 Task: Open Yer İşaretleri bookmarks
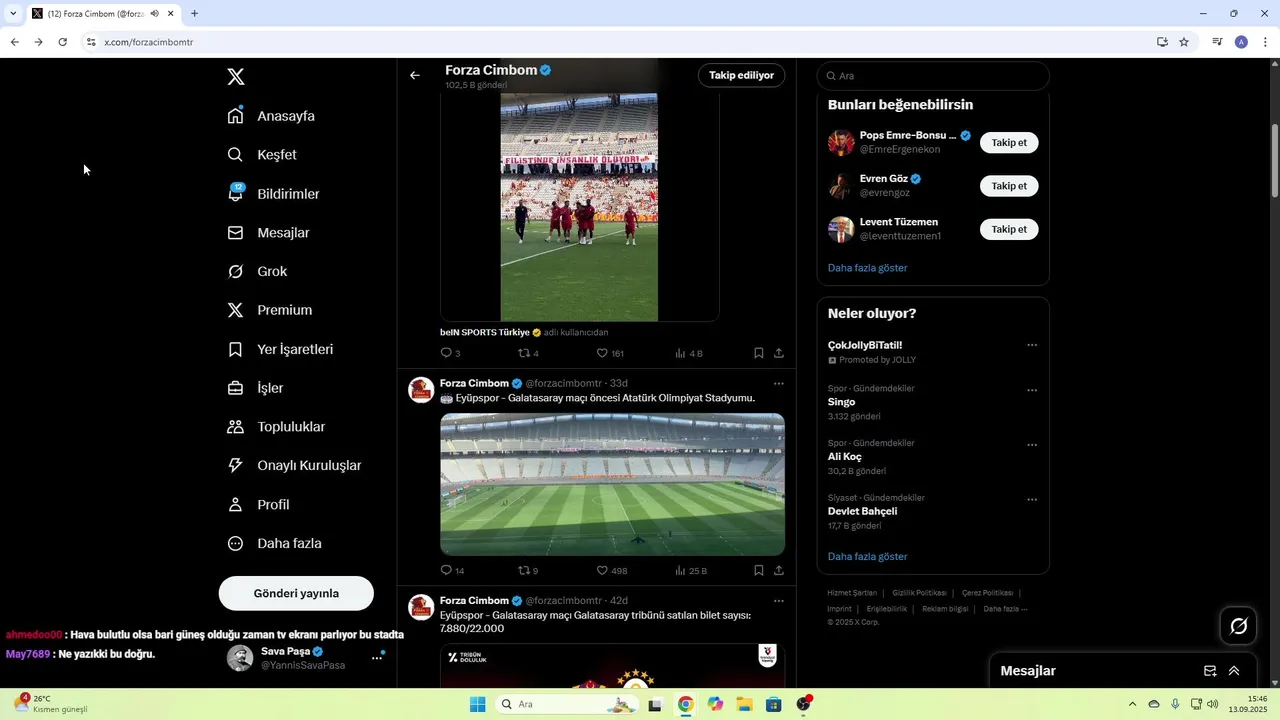(x=281, y=349)
